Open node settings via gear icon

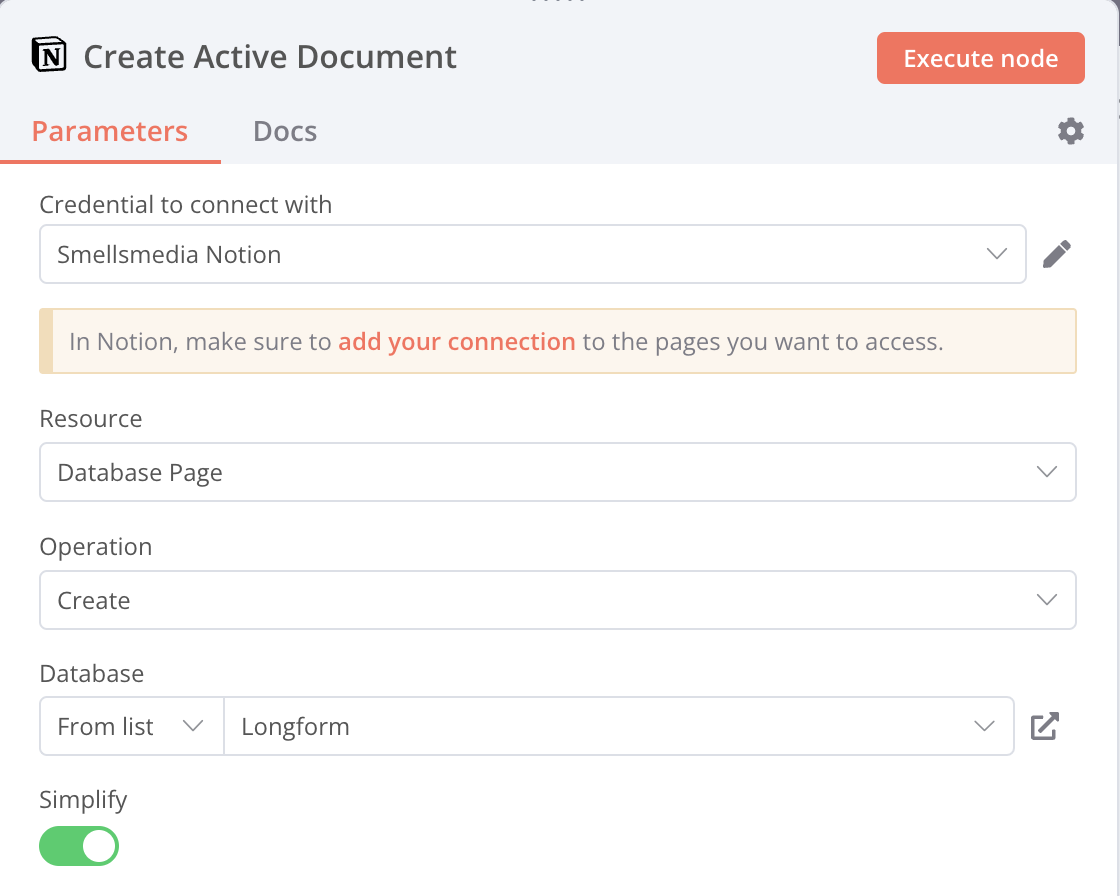click(x=1070, y=131)
